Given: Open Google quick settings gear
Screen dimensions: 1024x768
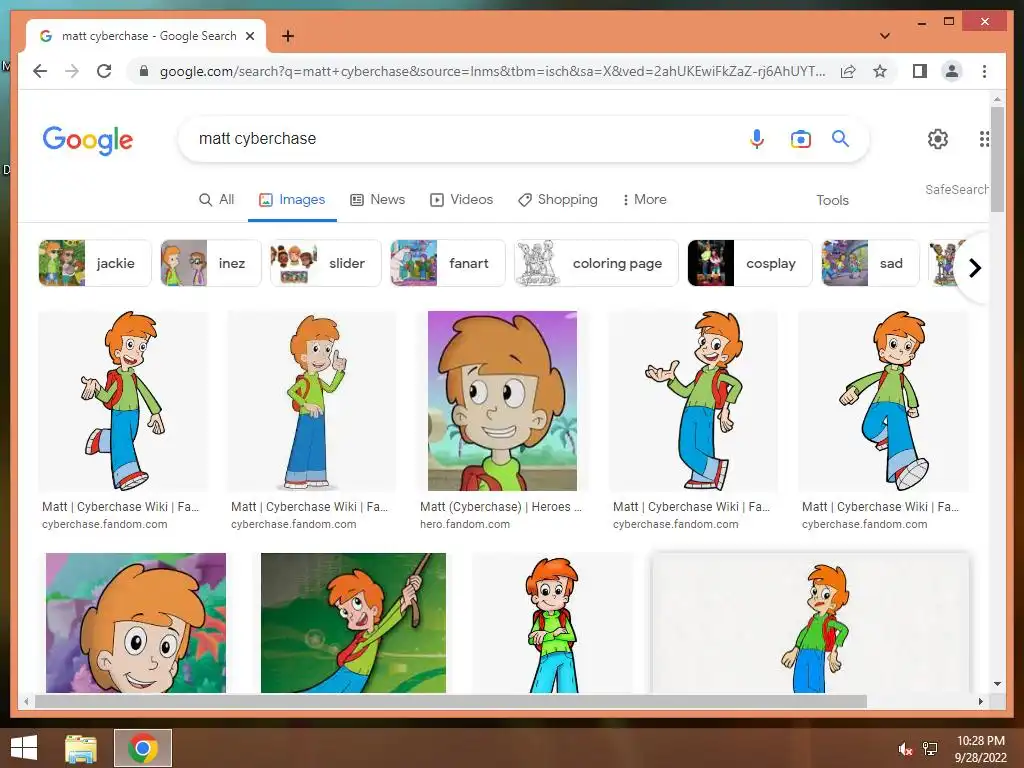Looking at the screenshot, I should 938,138.
